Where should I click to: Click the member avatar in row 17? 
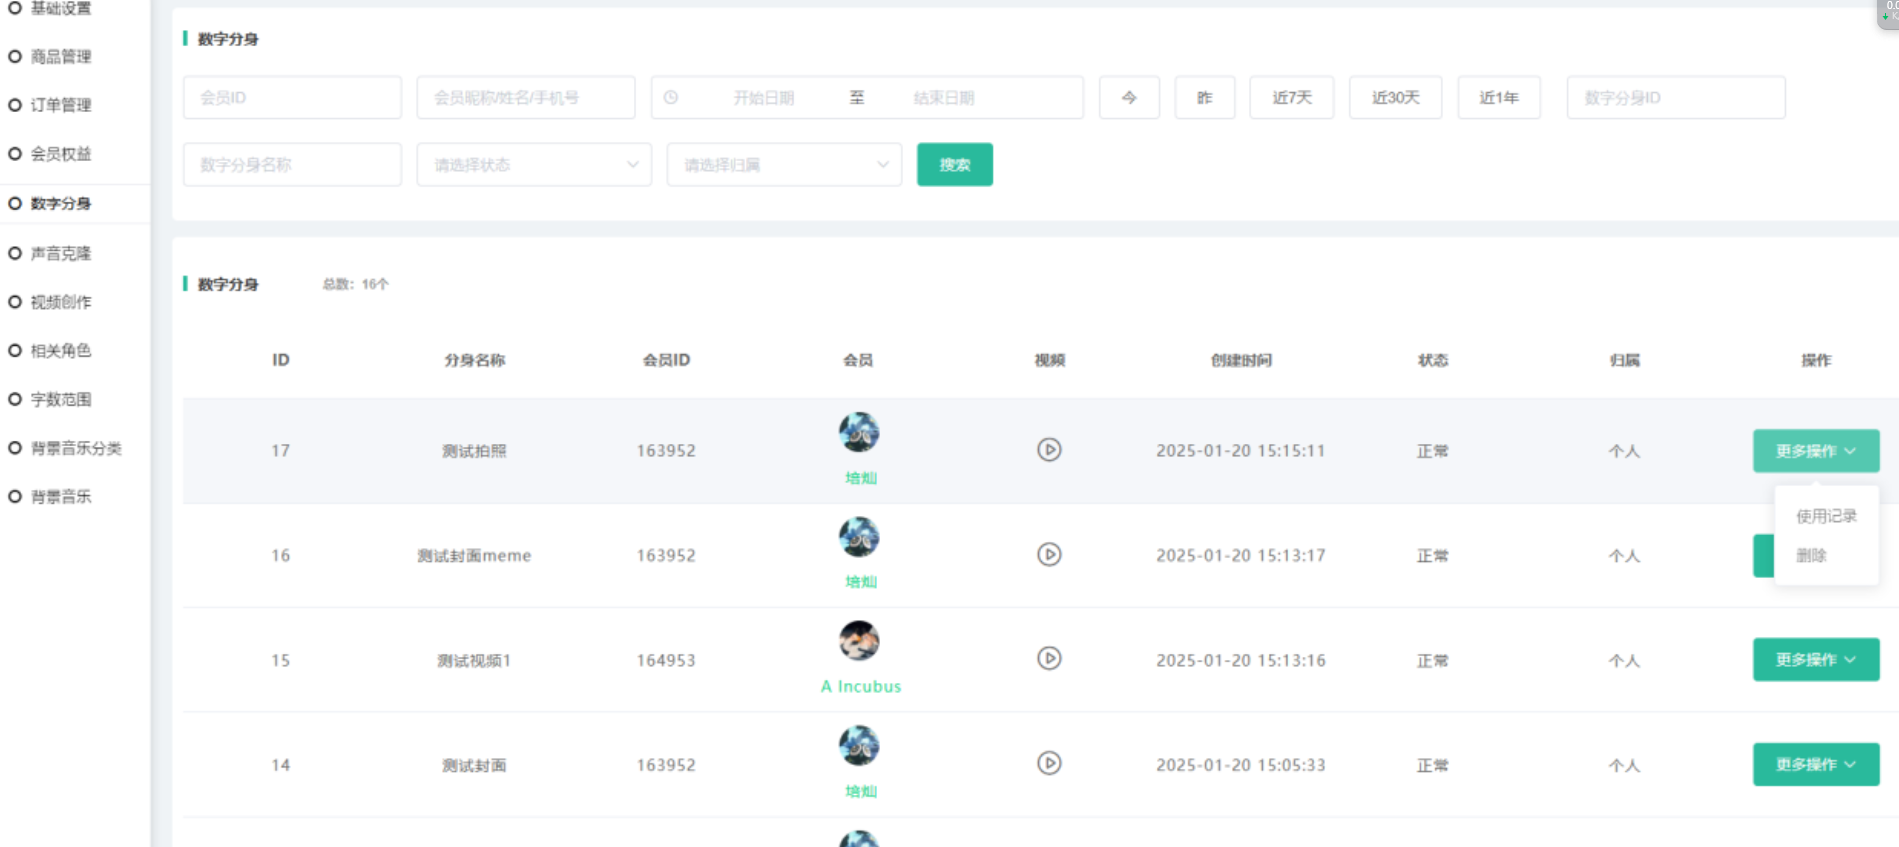tap(859, 432)
